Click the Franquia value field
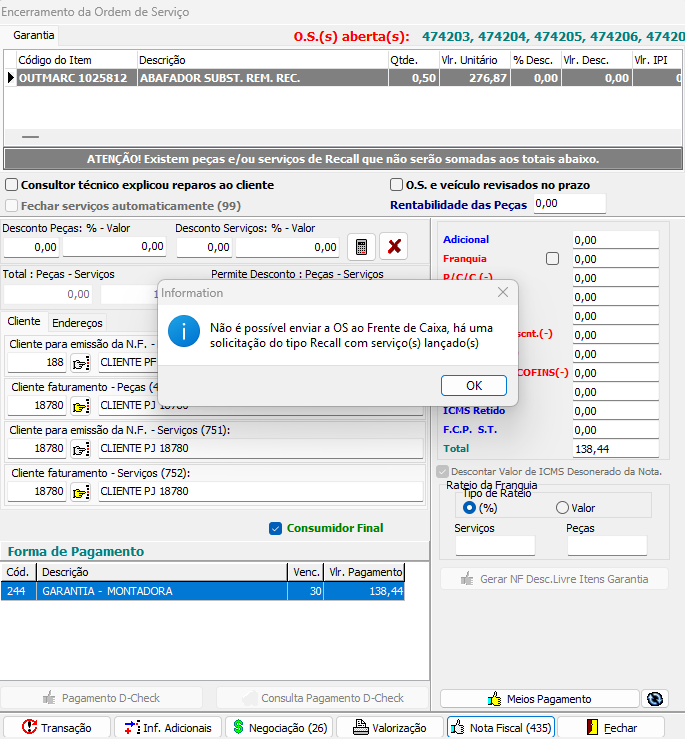685x739 pixels. 615,259
